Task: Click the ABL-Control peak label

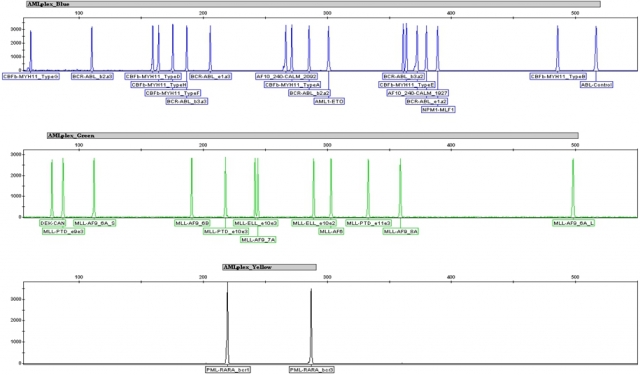Action: pos(597,85)
